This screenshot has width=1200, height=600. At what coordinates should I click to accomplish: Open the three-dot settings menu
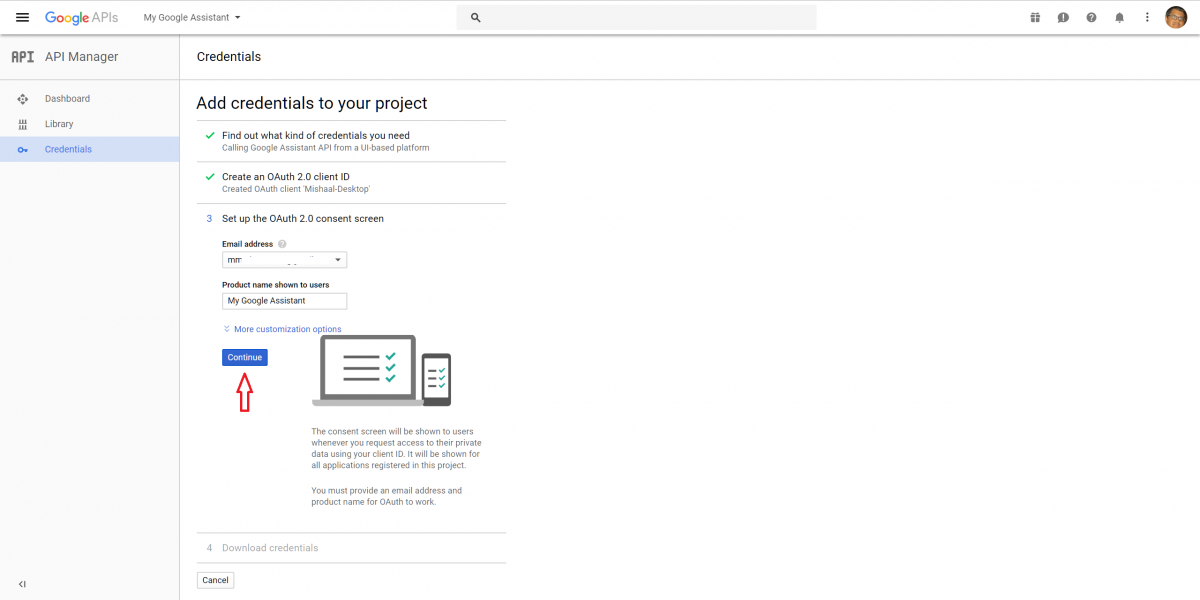(x=1147, y=17)
